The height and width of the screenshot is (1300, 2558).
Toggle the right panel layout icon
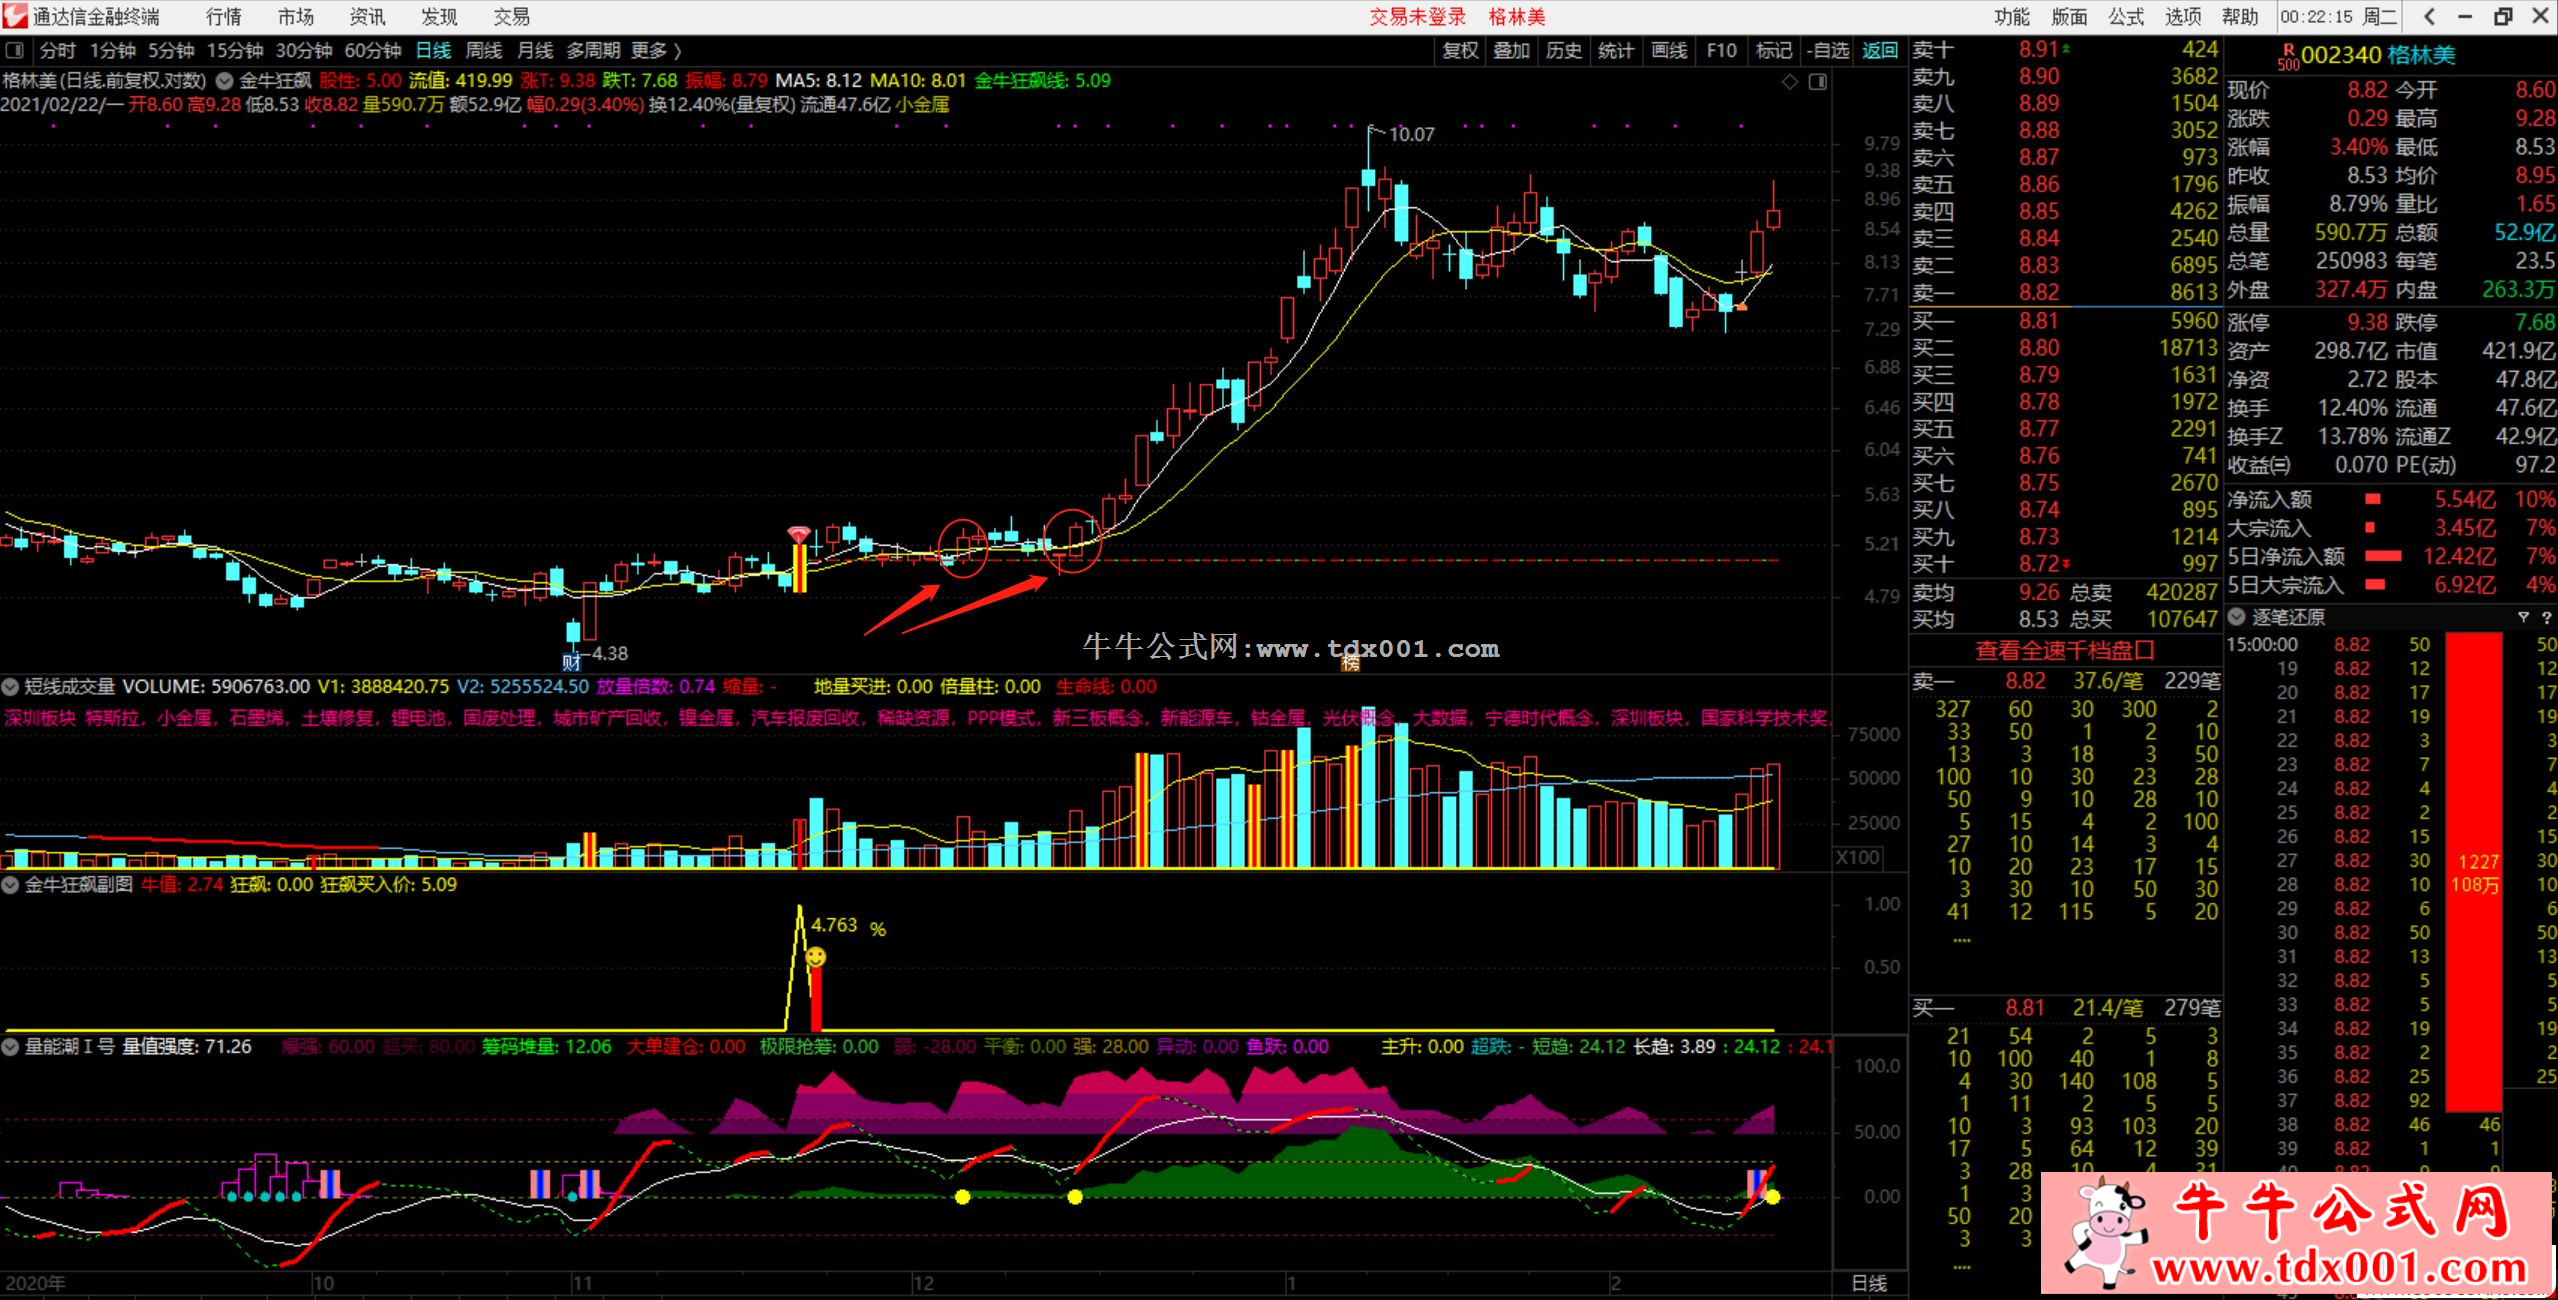1818,82
